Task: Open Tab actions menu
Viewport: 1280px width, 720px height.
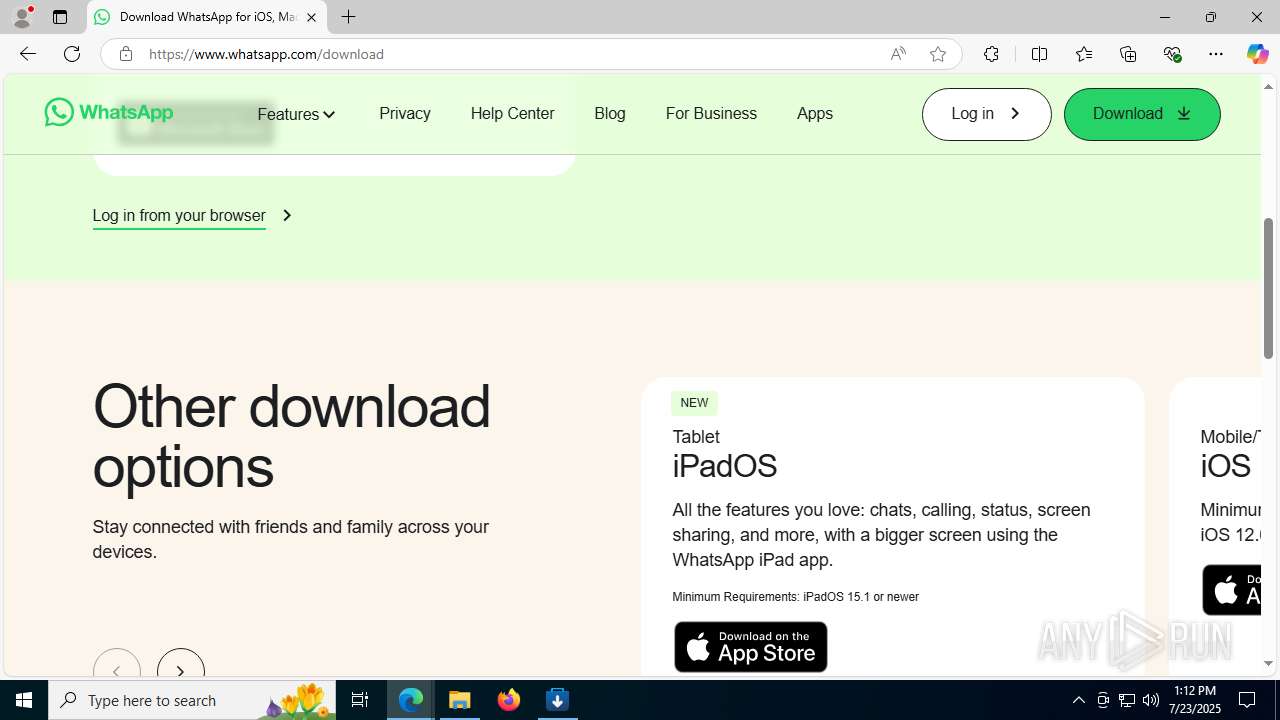Action: pyautogui.click(x=60, y=17)
